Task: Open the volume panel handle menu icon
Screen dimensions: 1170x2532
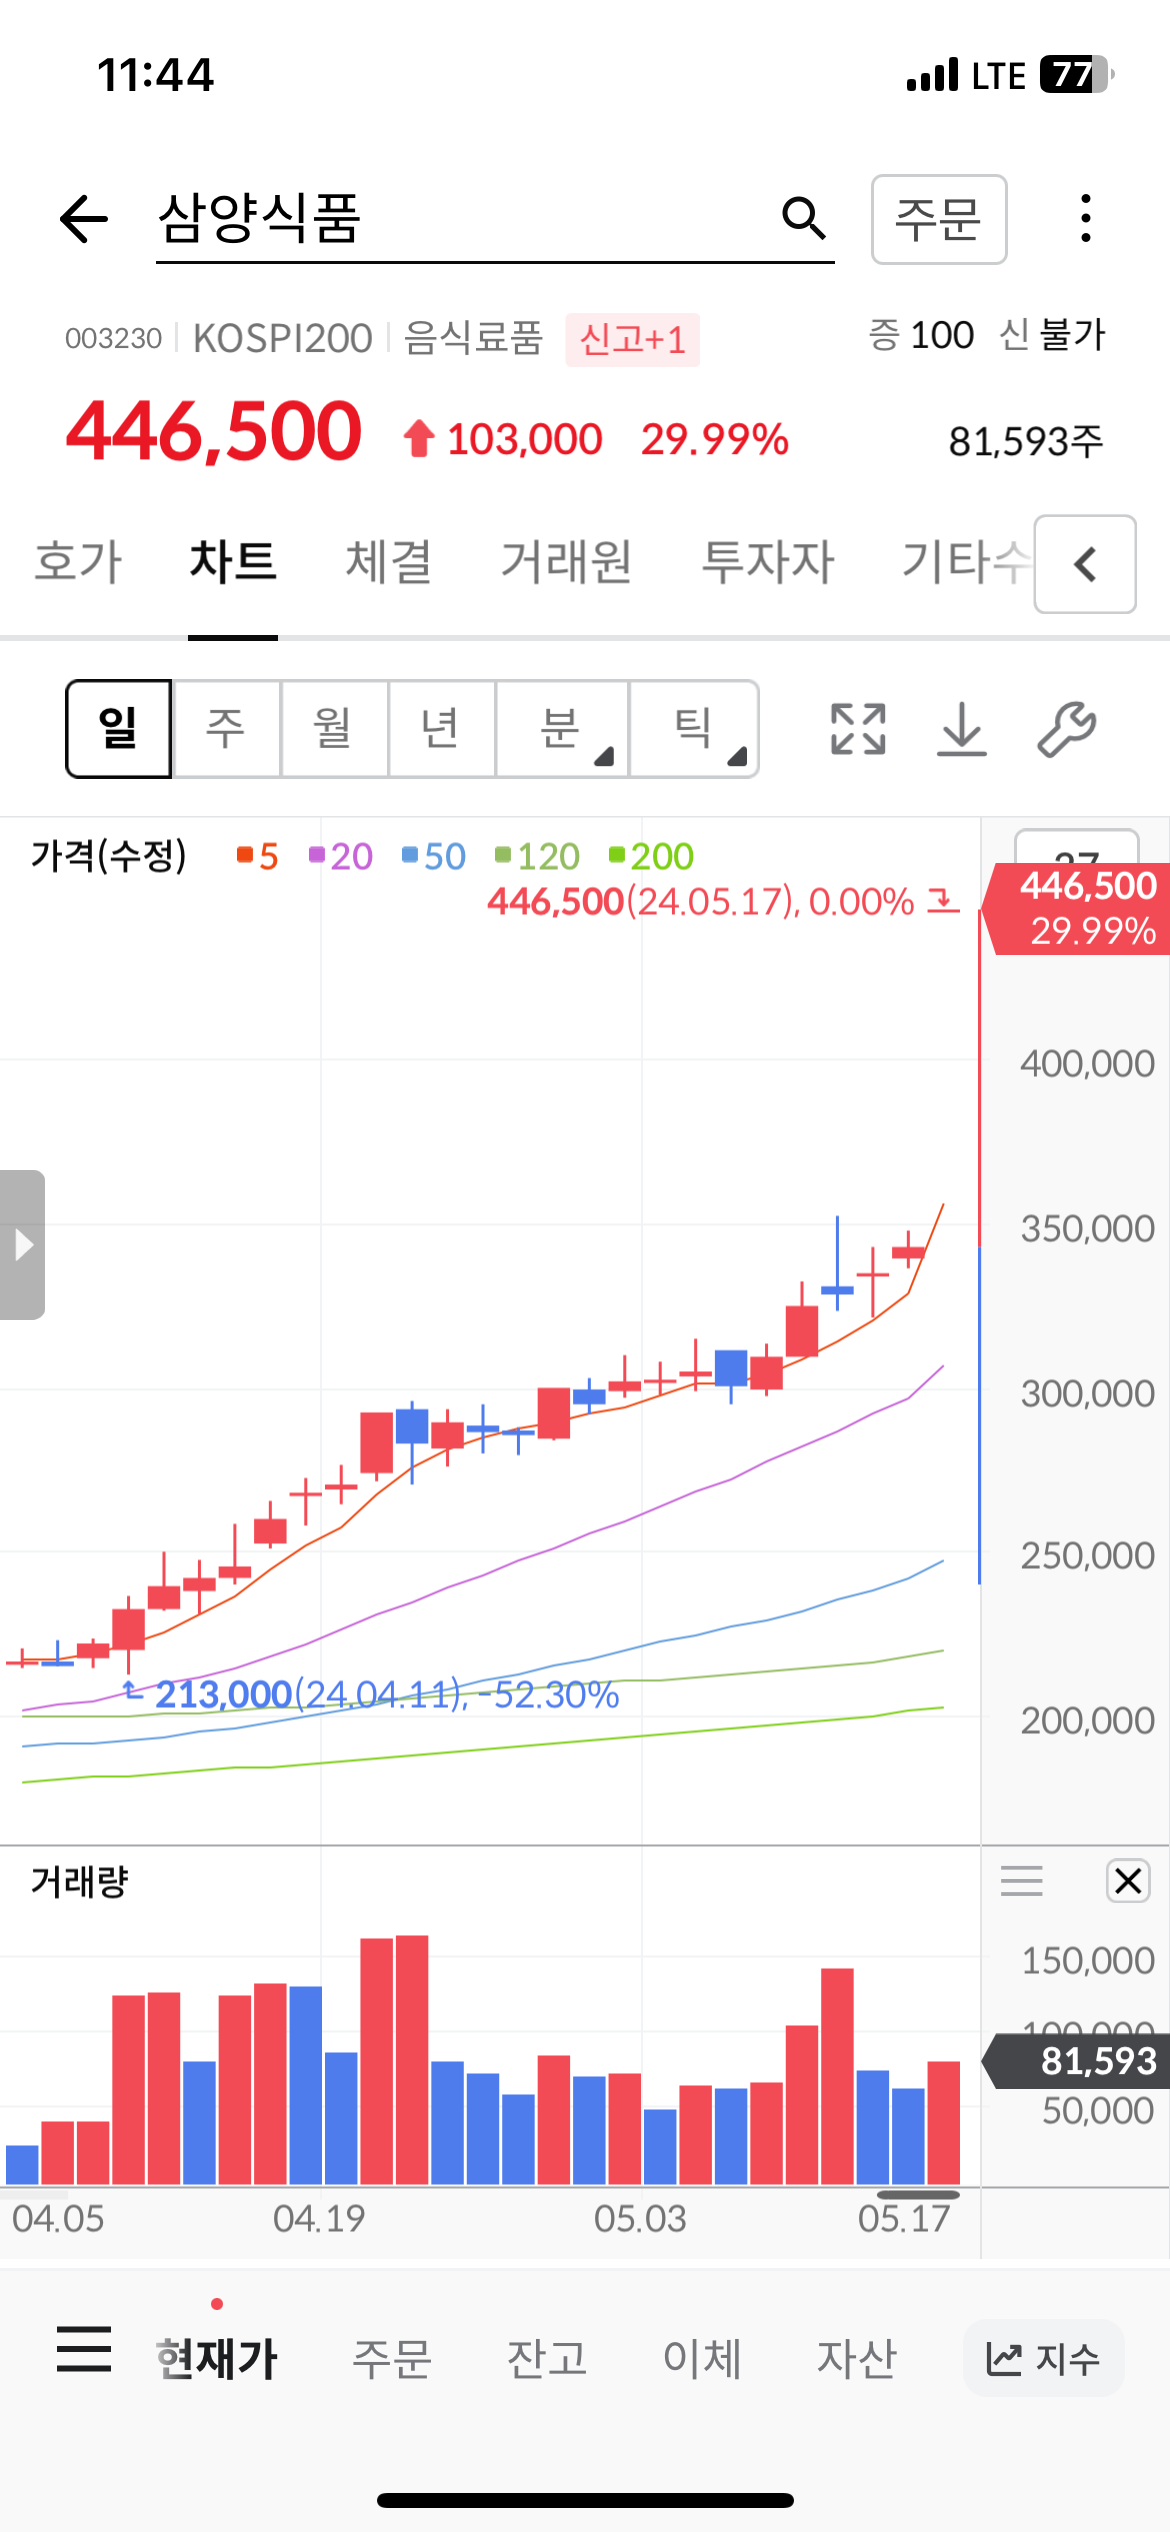Action: [x=1021, y=1881]
